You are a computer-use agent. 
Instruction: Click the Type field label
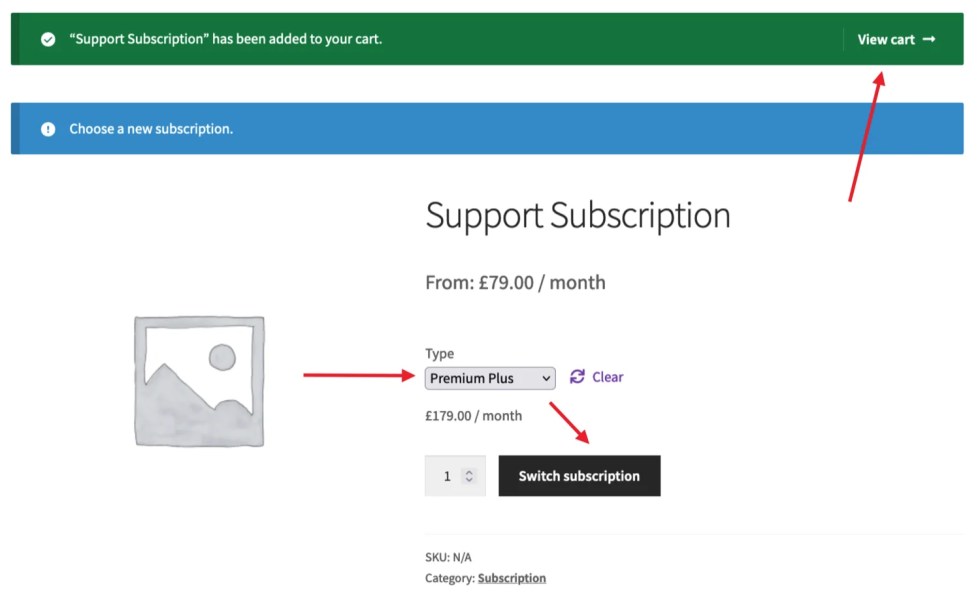point(439,354)
